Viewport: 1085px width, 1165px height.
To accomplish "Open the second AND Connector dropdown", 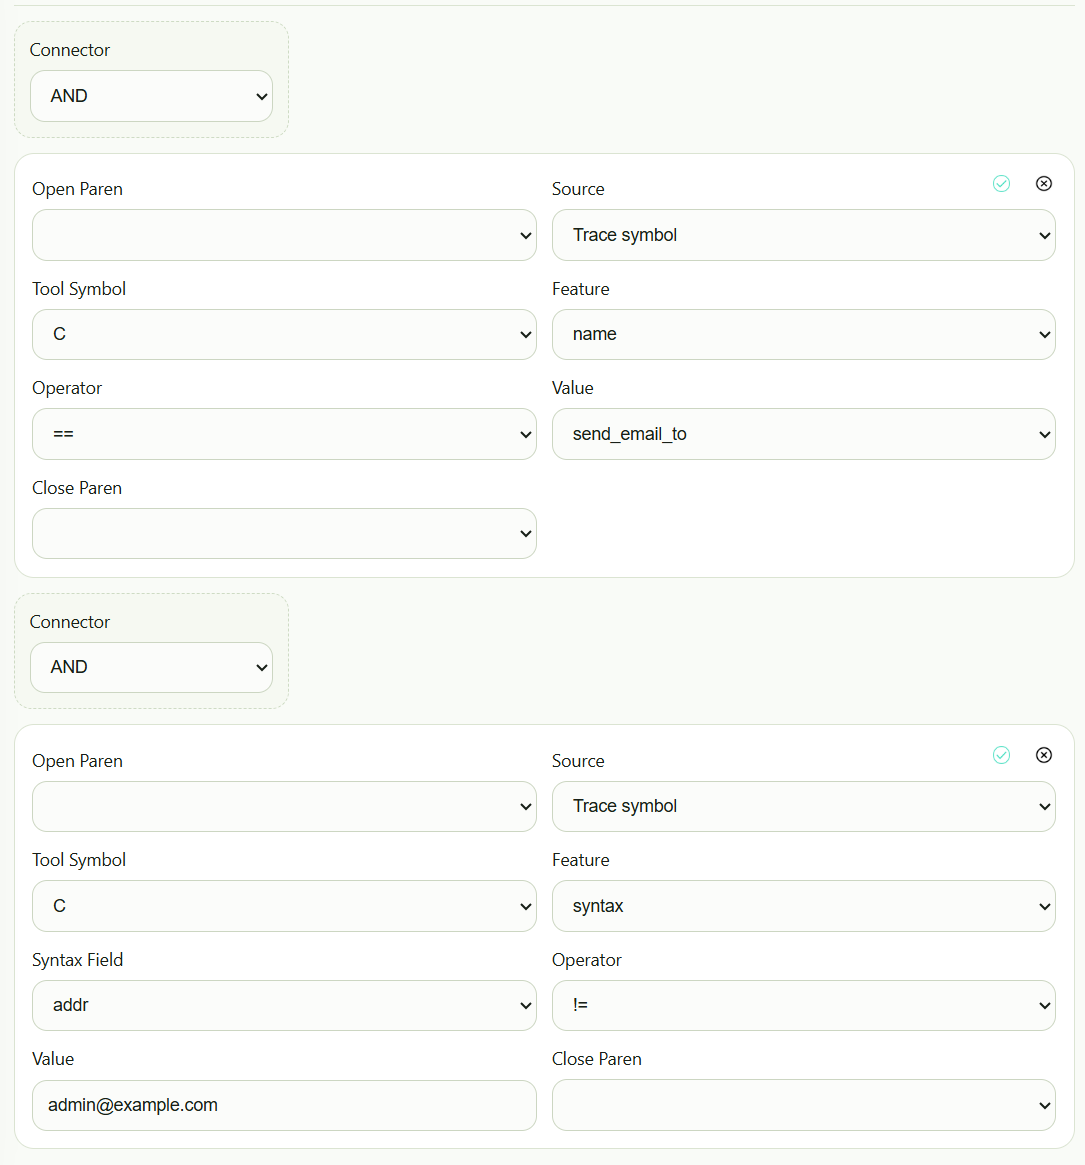I will click(152, 667).
